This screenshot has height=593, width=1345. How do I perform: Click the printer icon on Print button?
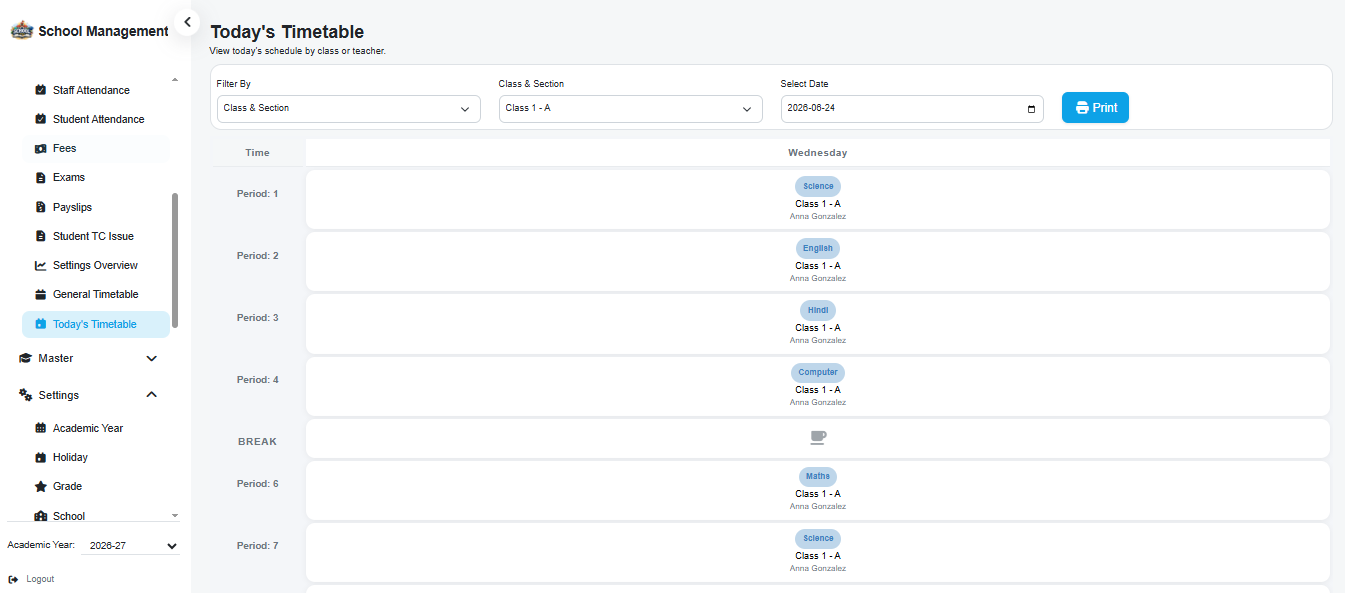pyautogui.click(x=1082, y=108)
